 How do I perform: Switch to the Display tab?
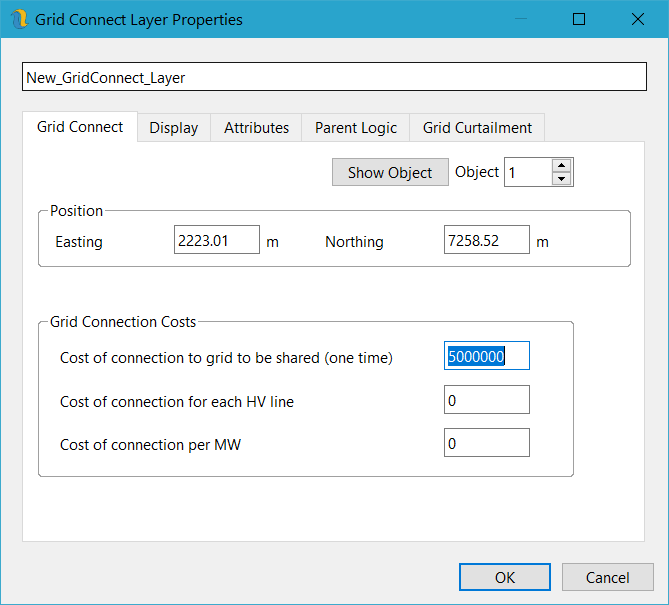[x=174, y=128]
